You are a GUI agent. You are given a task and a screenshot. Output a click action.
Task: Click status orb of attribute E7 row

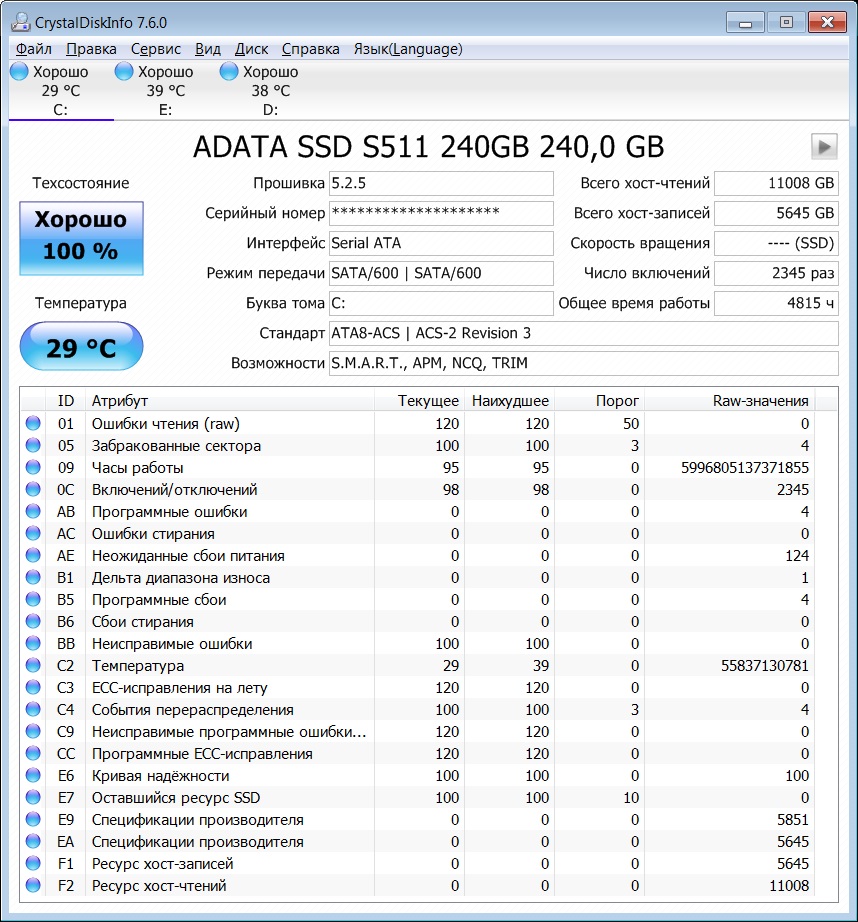33,797
